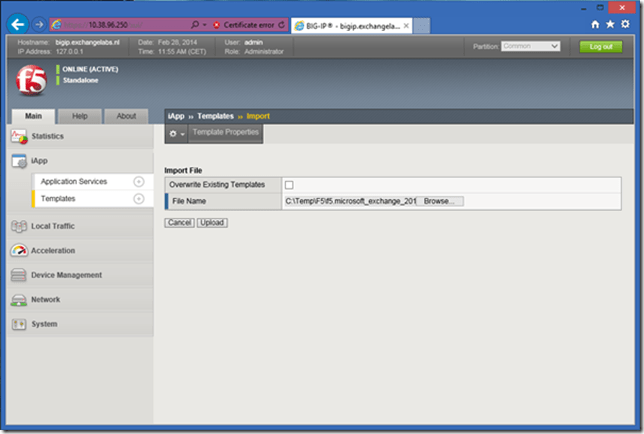Open the Statistics section icon
This screenshot has width=644, height=434.
[19, 136]
